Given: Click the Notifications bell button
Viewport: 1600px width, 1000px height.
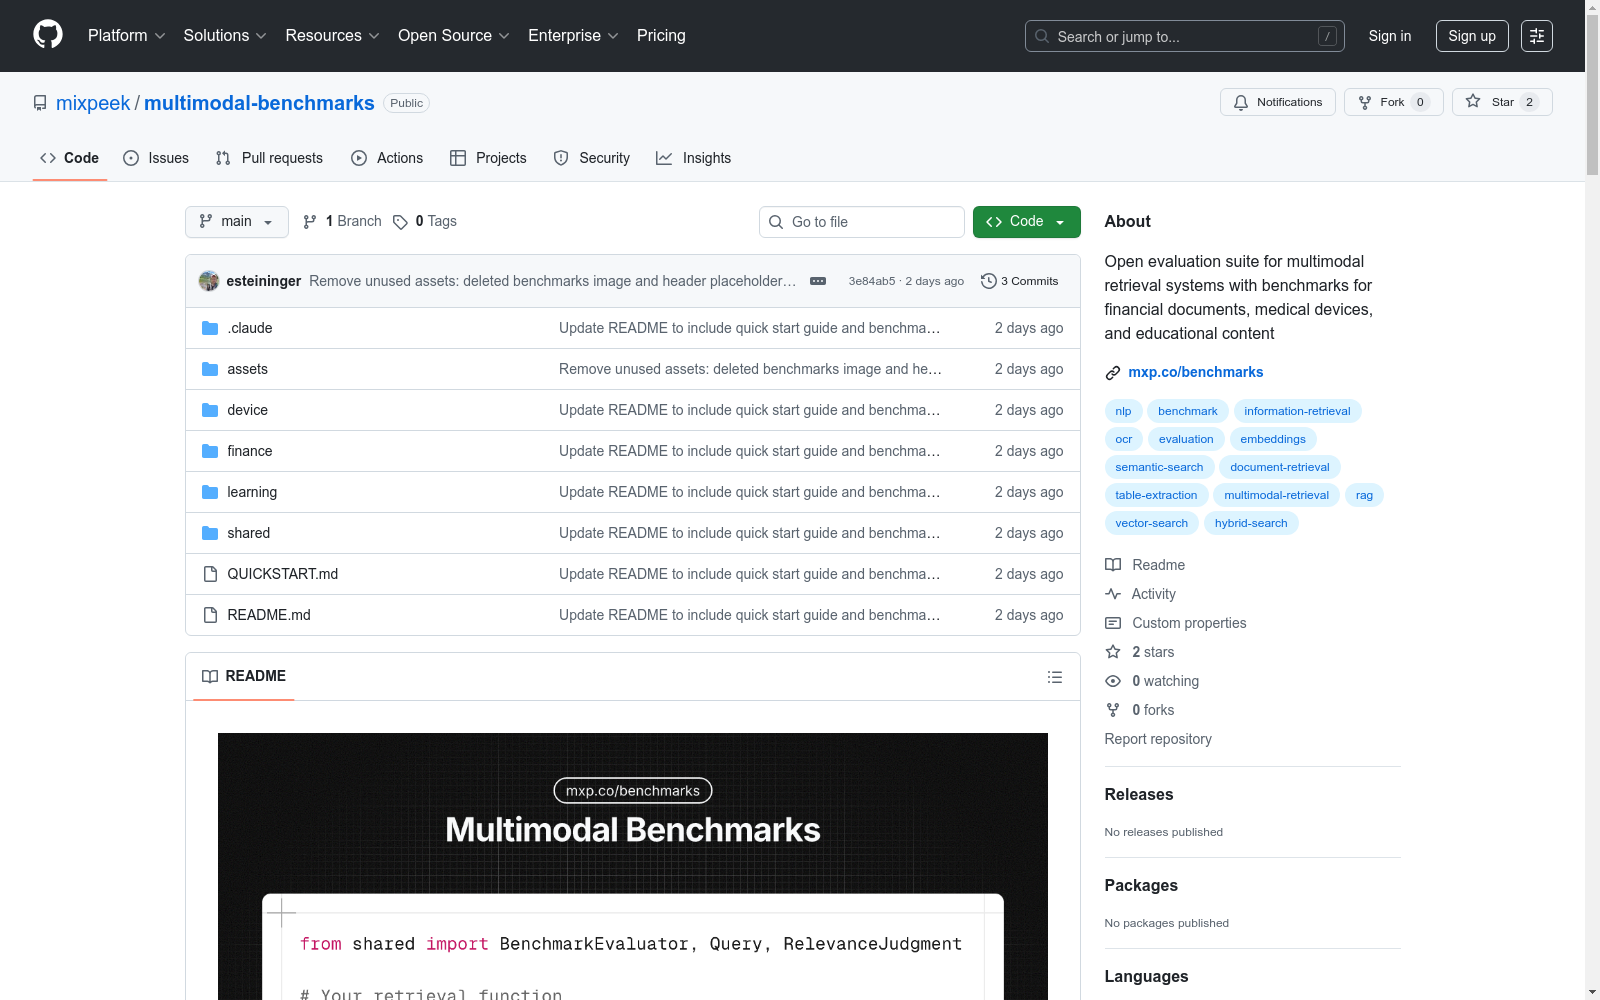Looking at the screenshot, I should [1277, 102].
